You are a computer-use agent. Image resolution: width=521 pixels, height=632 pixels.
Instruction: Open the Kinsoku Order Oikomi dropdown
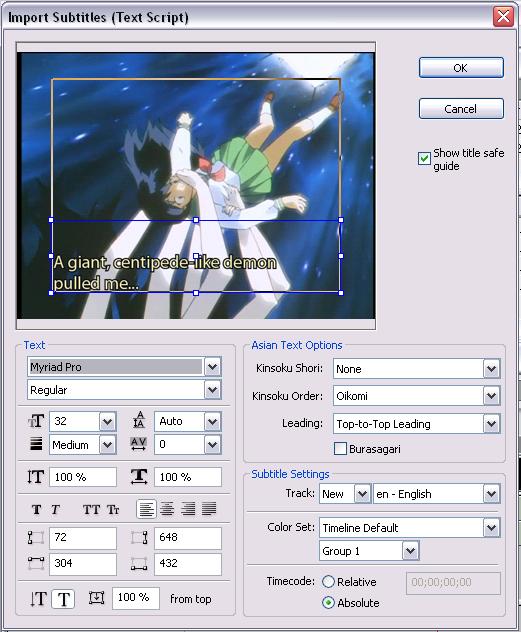tap(491, 396)
